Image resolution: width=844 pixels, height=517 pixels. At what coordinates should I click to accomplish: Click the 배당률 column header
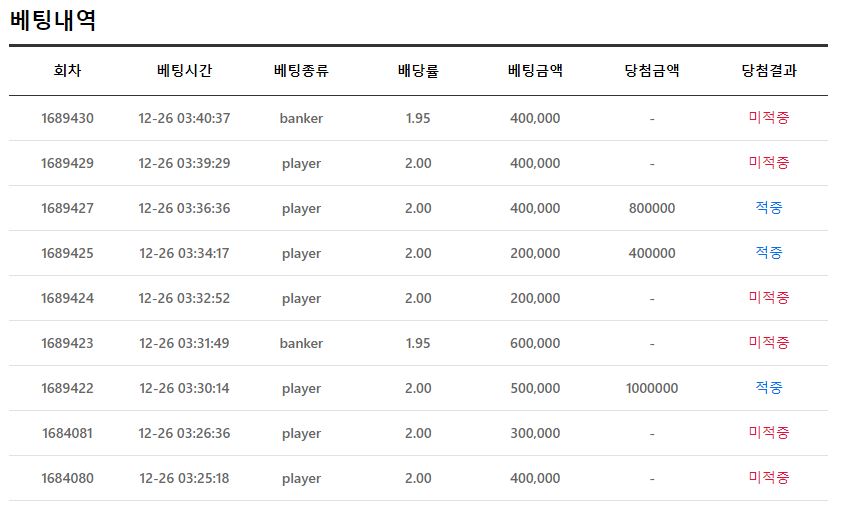click(418, 71)
